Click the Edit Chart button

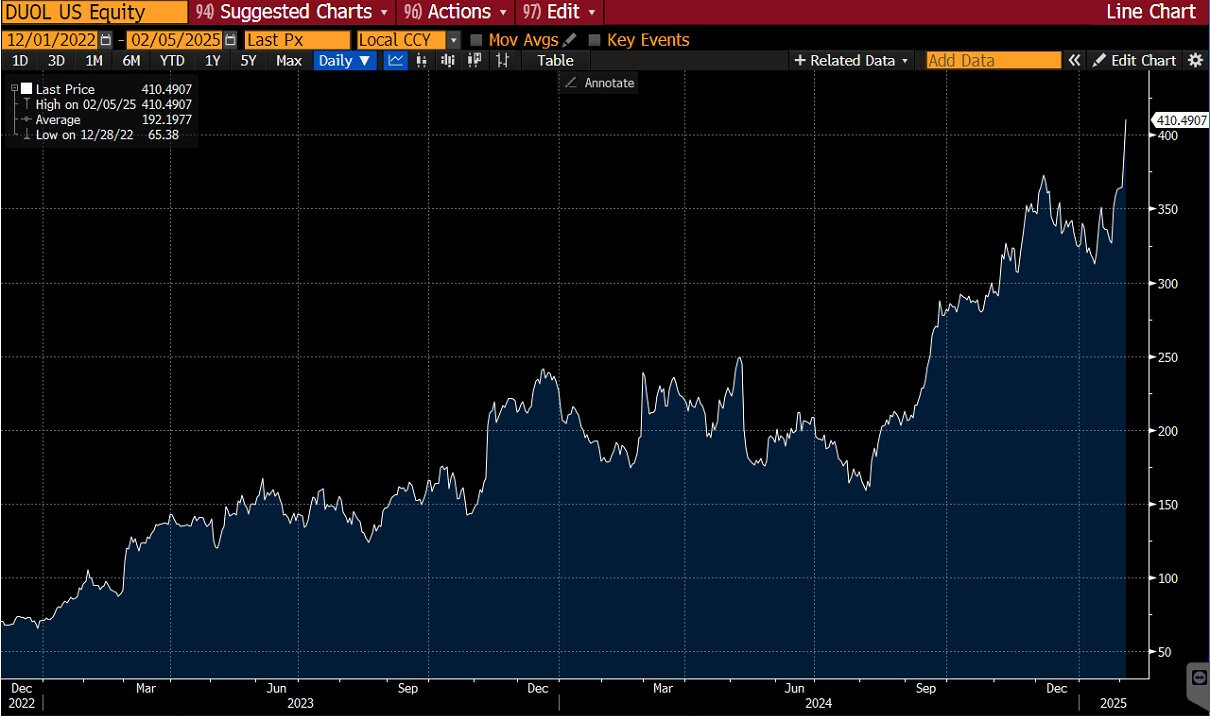[1134, 60]
